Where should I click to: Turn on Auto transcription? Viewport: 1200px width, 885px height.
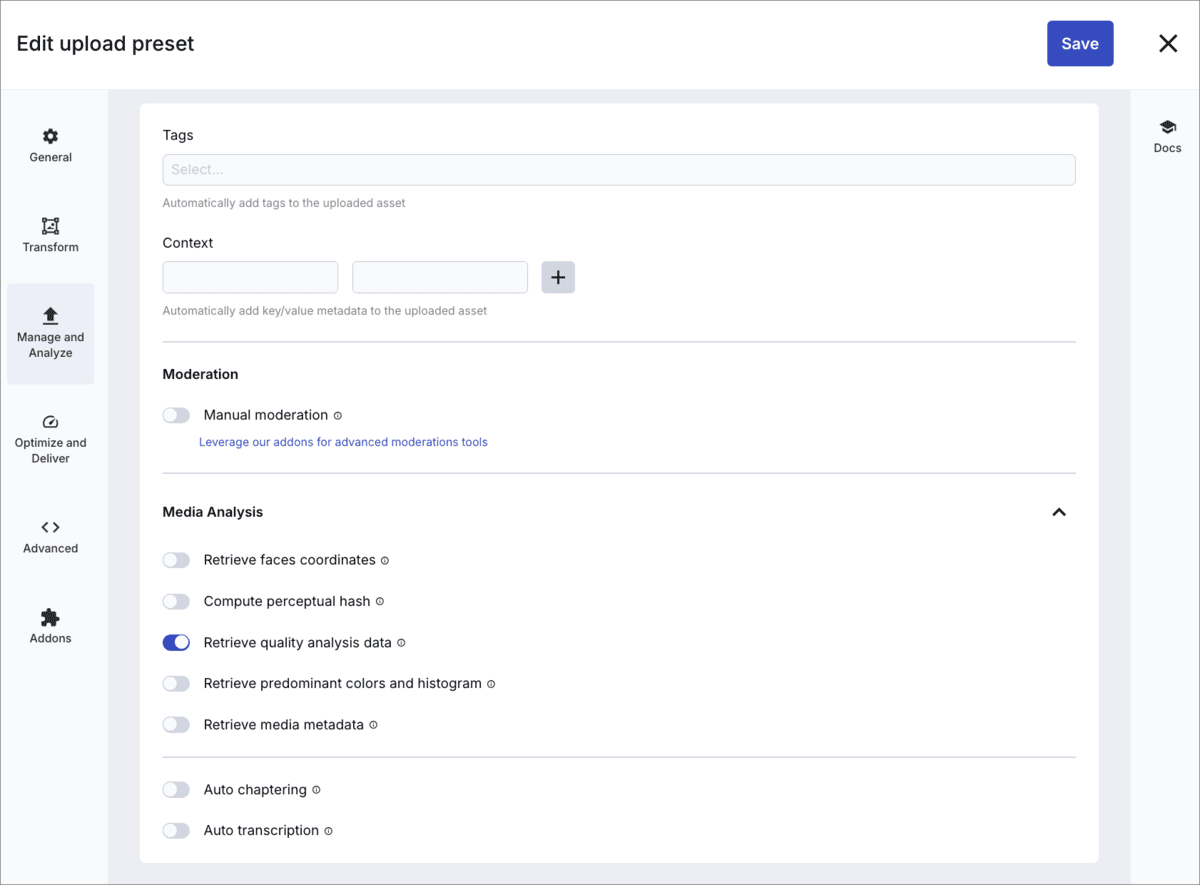pos(176,830)
